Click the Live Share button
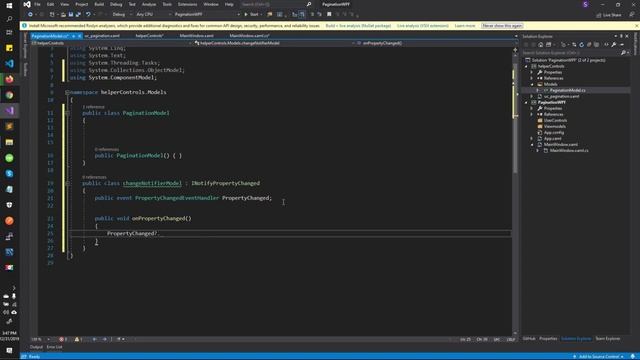Screen dimensions: 640x360 tap(609, 15)
